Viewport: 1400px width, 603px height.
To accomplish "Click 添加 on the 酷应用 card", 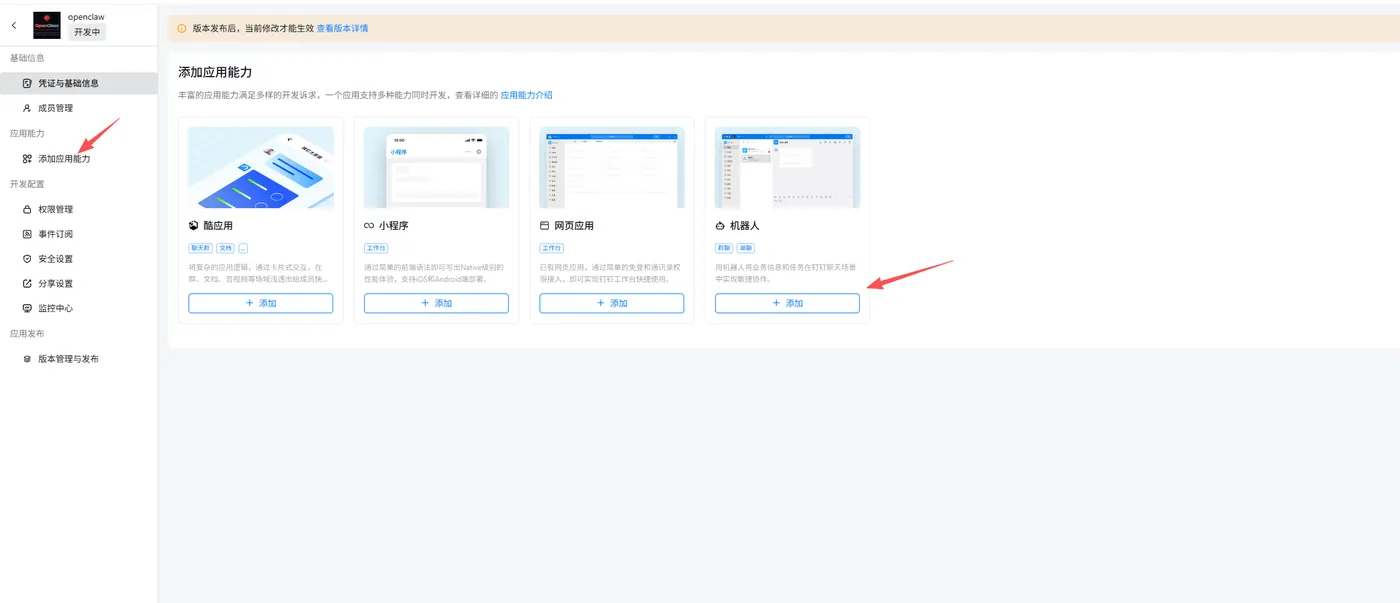I will 260,303.
